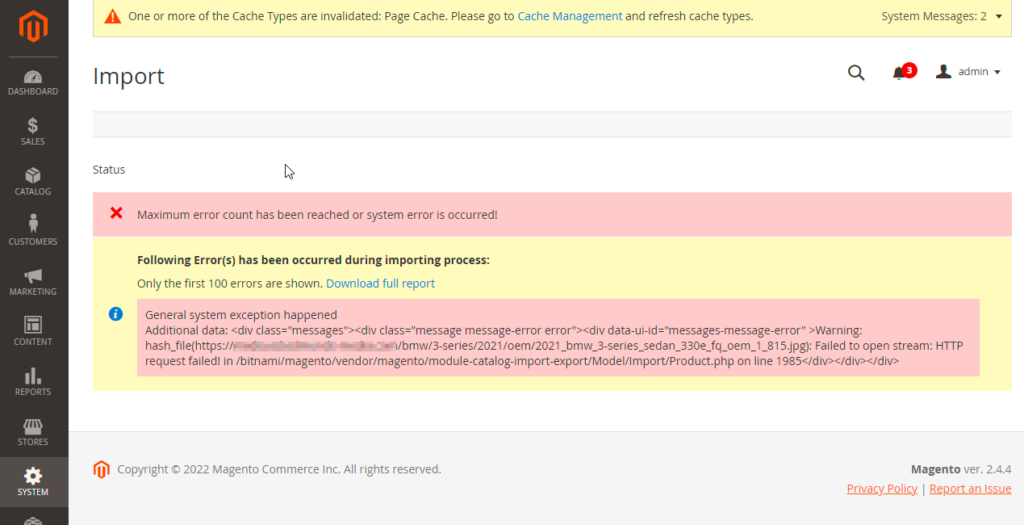Click the notification badge showing 3
The image size is (1024, 525).
point(909,70)
